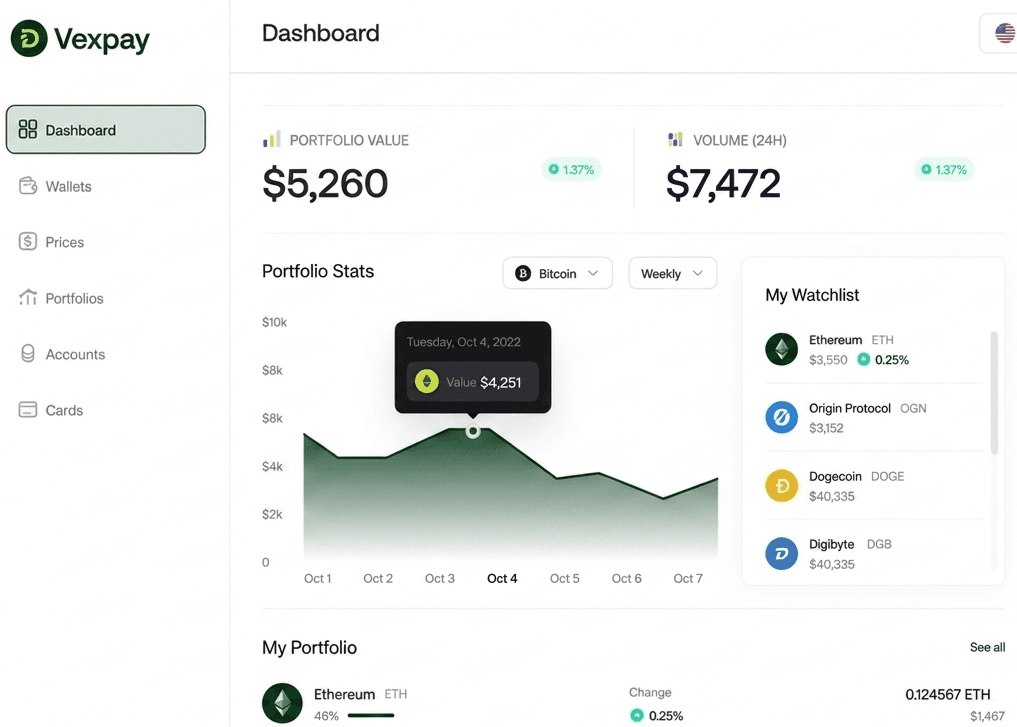Click the Prices dollar icon in sidebar
Viewport: 1017px width, 727px height.
[28, 241]
